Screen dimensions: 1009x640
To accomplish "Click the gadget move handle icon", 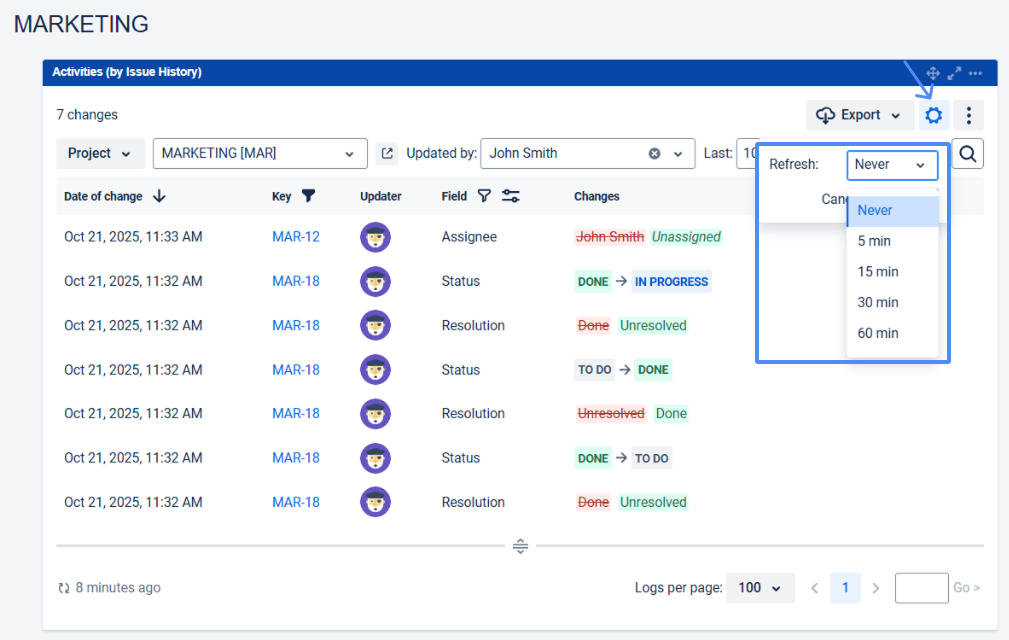I will [933, 73].
